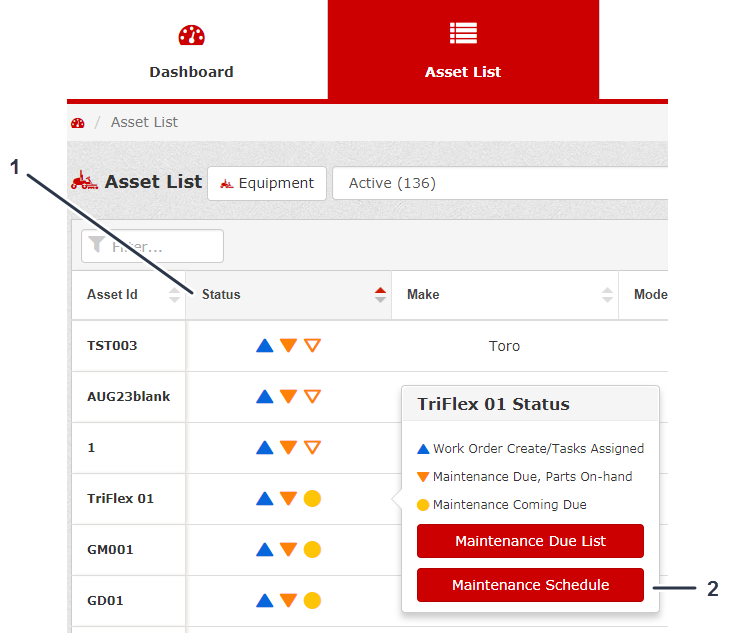Click the dashboard icon in the breadcrumb

coord(78,123)
